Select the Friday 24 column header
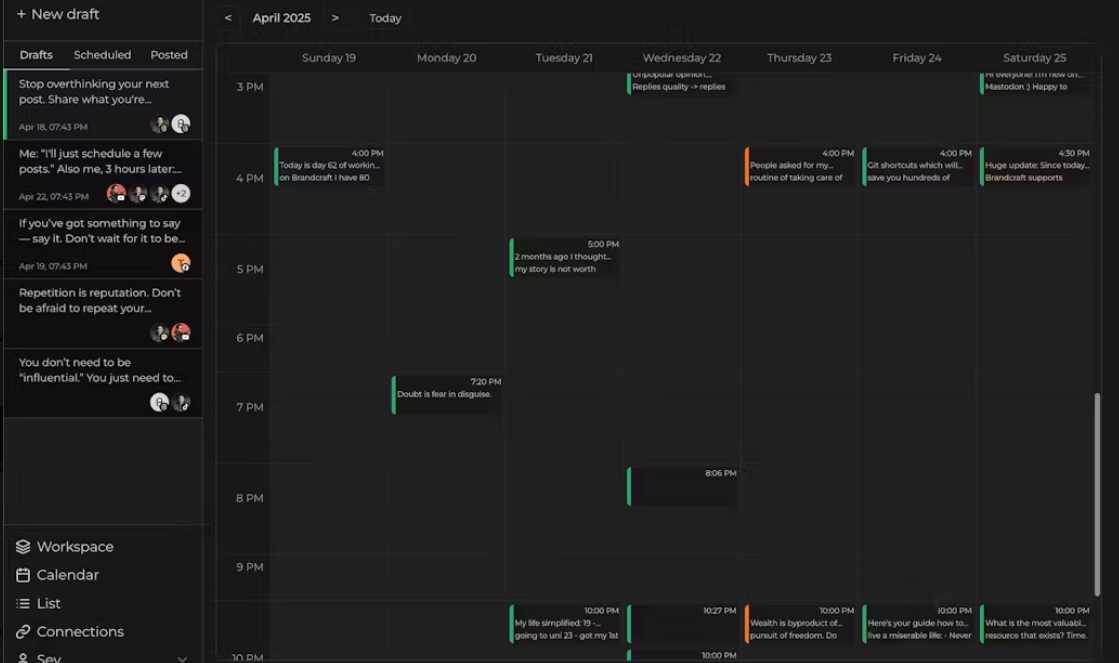 (x=917, y=58)
